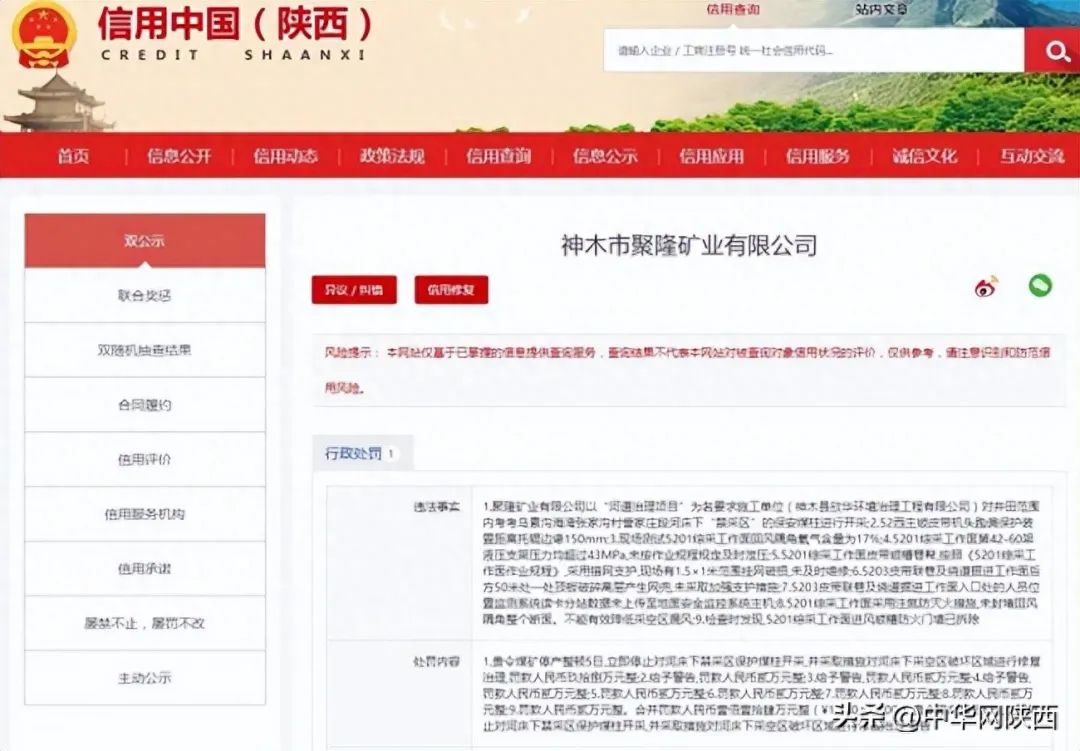Select 双公示 in the sidebar
The width and height of the screenshot is (1080, 751).
pos(145,240)
